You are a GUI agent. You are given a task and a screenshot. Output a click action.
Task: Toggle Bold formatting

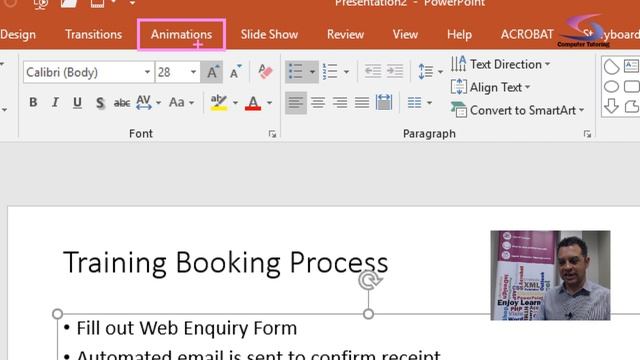coord(33,102)
